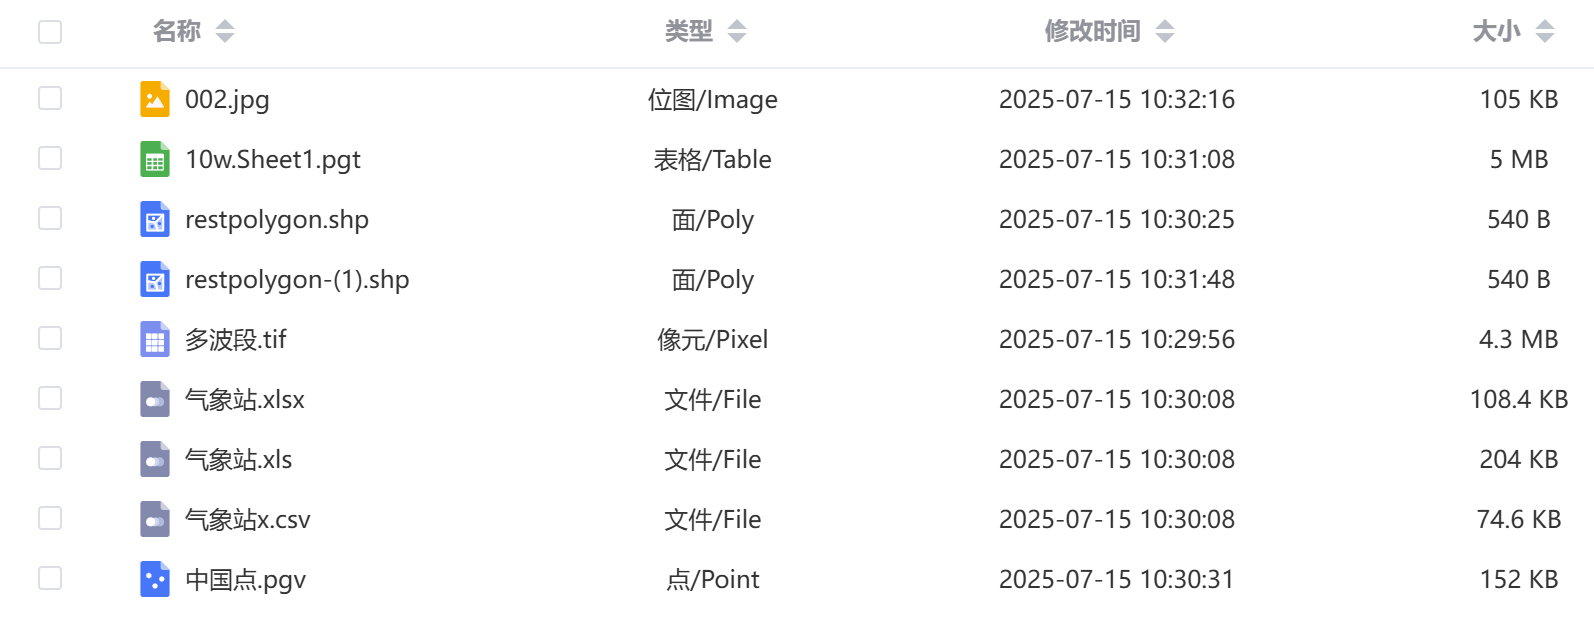Sort by 修改时间 using its sort arrows
The image size is (1594, 644).
pyautogui.click(x=1165, y=32)
